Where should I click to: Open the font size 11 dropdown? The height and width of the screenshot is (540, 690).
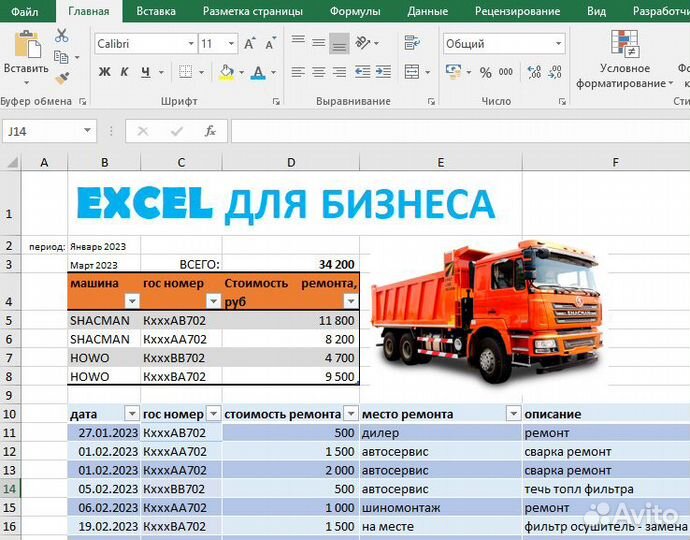(x=231, y=44)
